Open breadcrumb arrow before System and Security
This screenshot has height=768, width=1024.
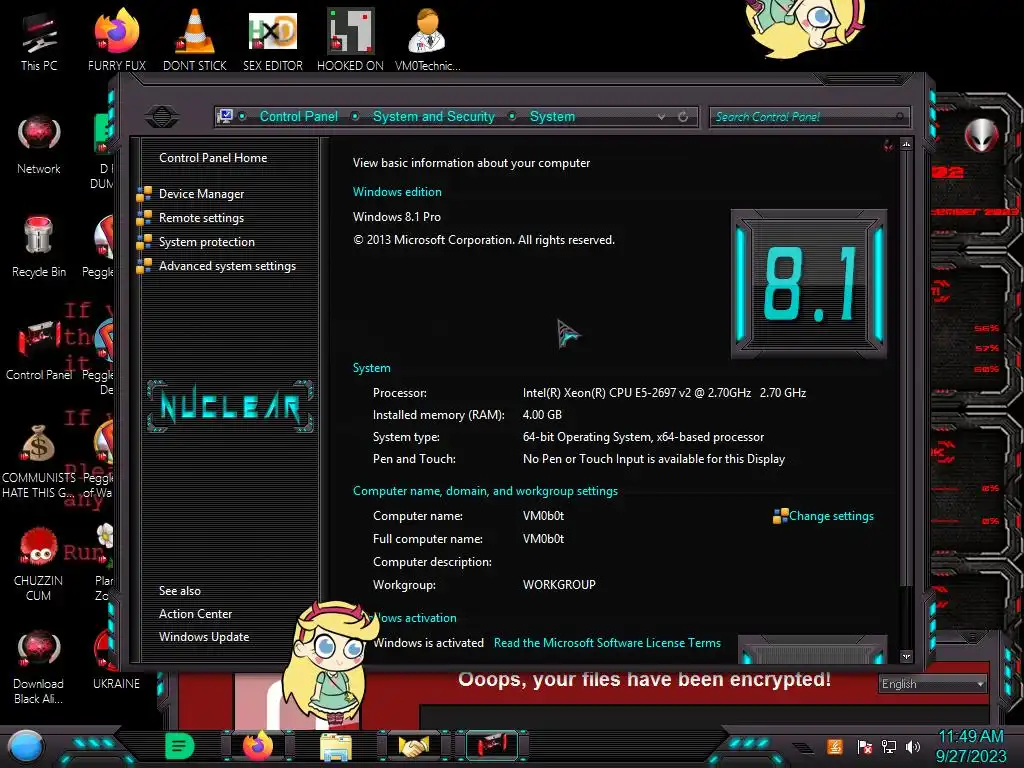[x=355, y=116]
